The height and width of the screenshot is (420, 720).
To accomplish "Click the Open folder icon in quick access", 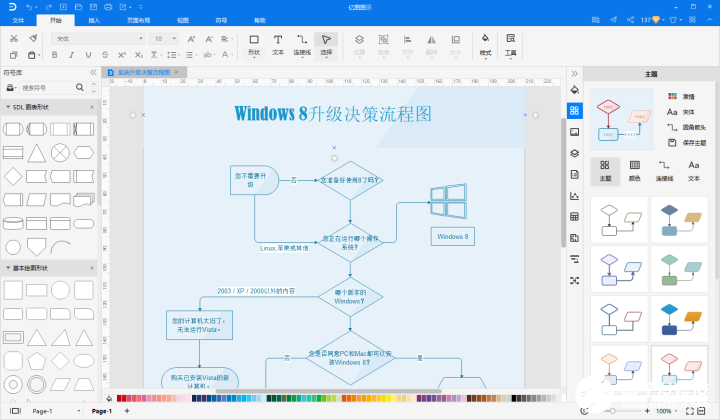I will click(79, 7).
